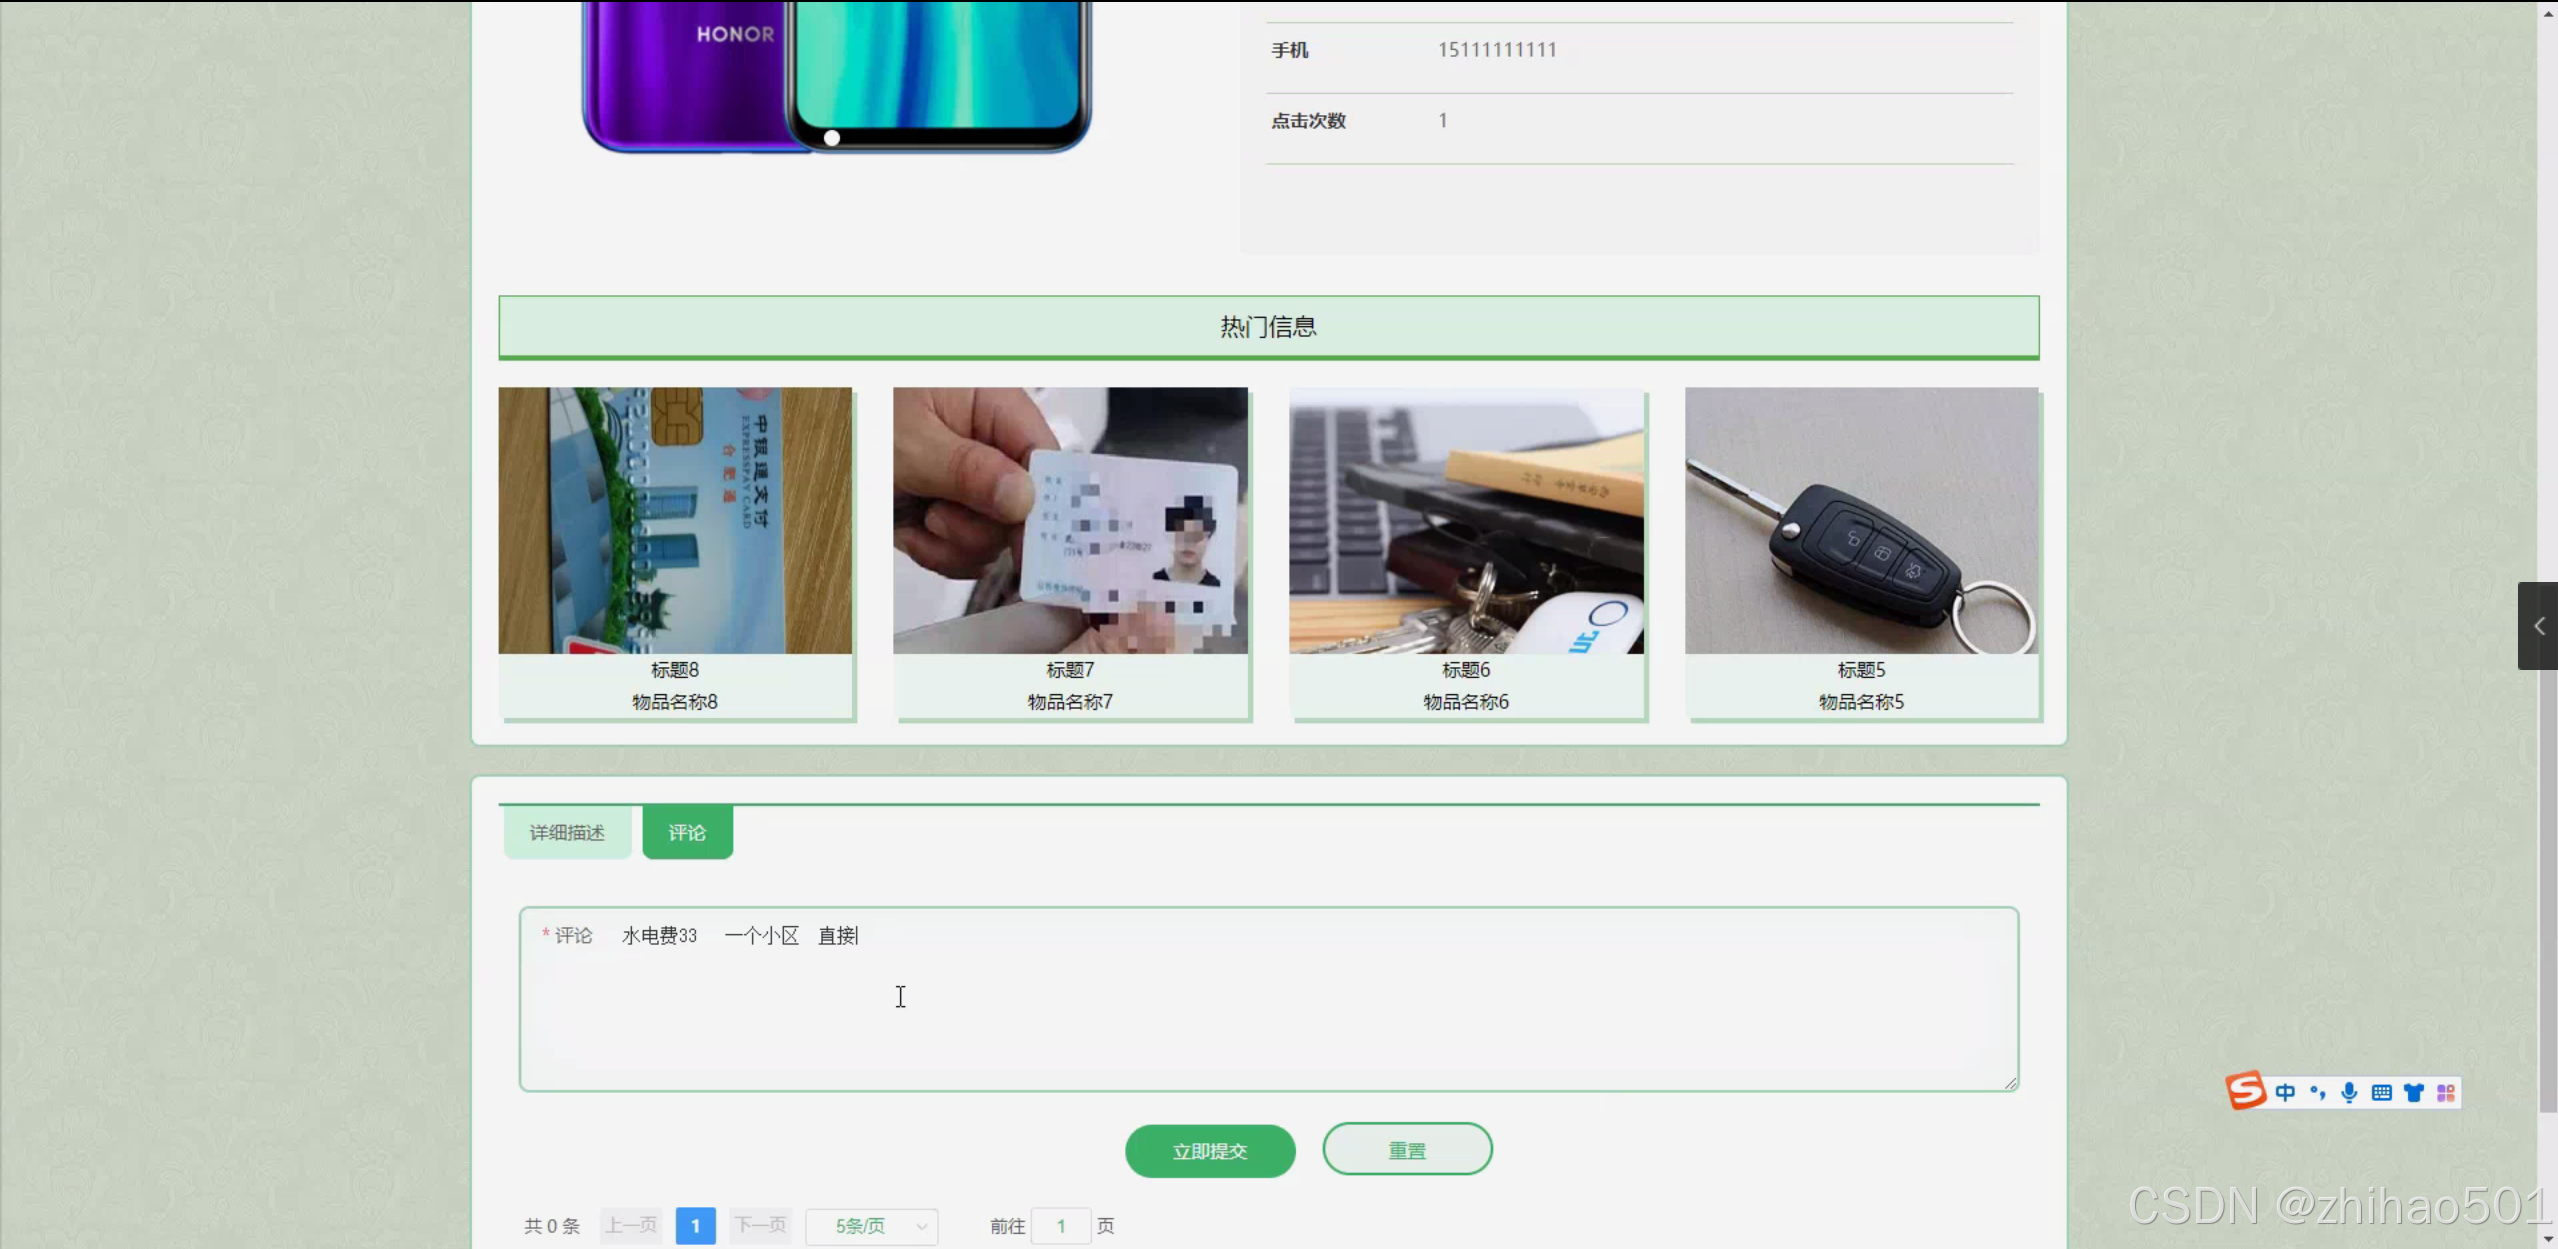Click the Sogou input method logo
The width and height of the screenshot is (2558, 1249).
[2246, 1091]
